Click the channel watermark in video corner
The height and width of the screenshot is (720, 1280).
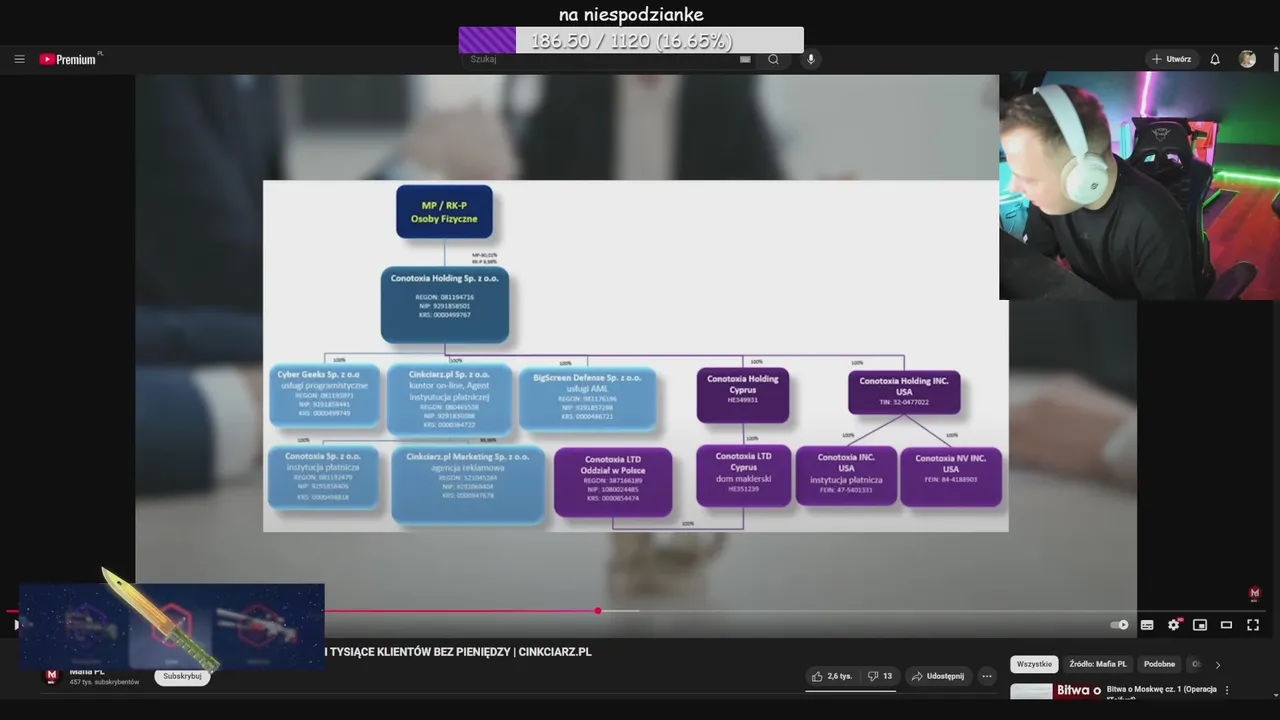pos(1255,594)
